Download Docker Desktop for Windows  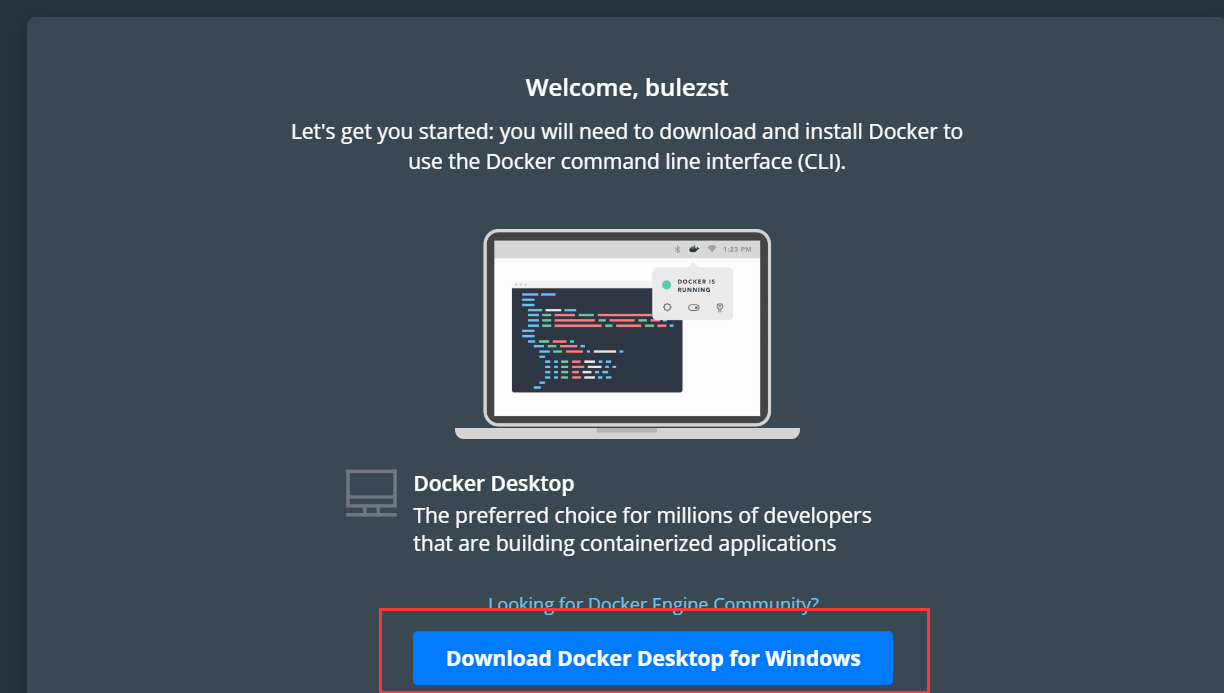[653, 658]
